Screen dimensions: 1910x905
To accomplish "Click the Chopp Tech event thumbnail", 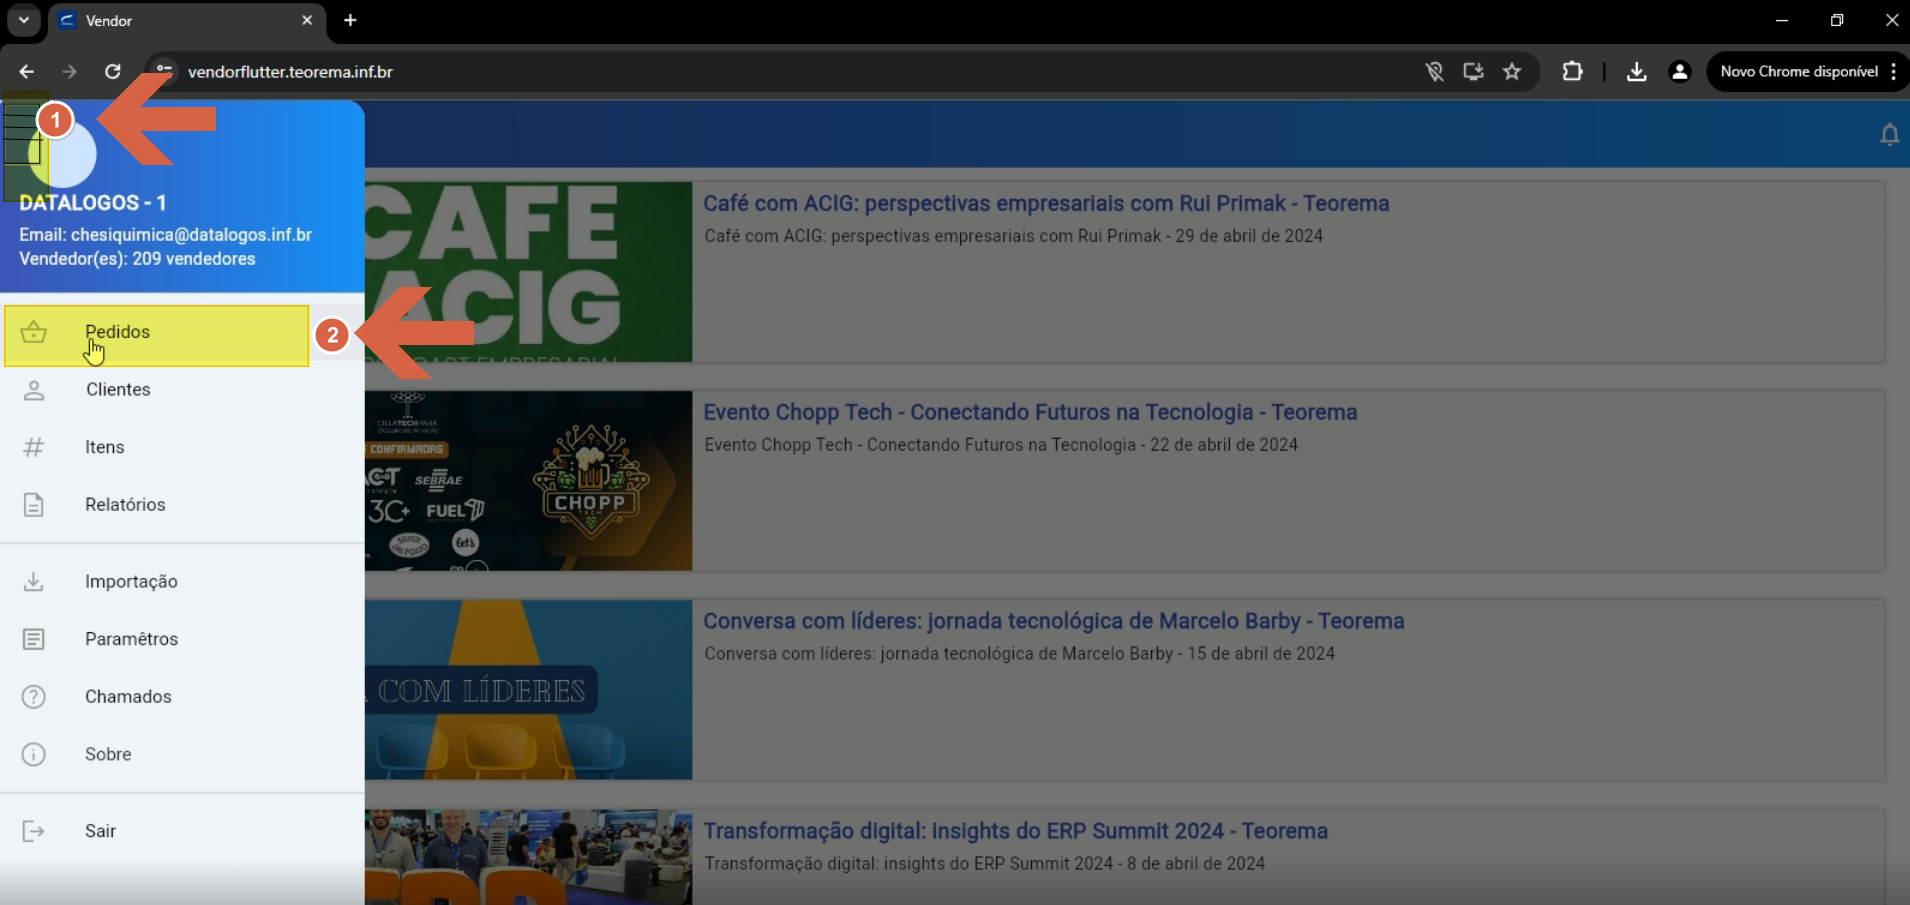I will (528, 481).
